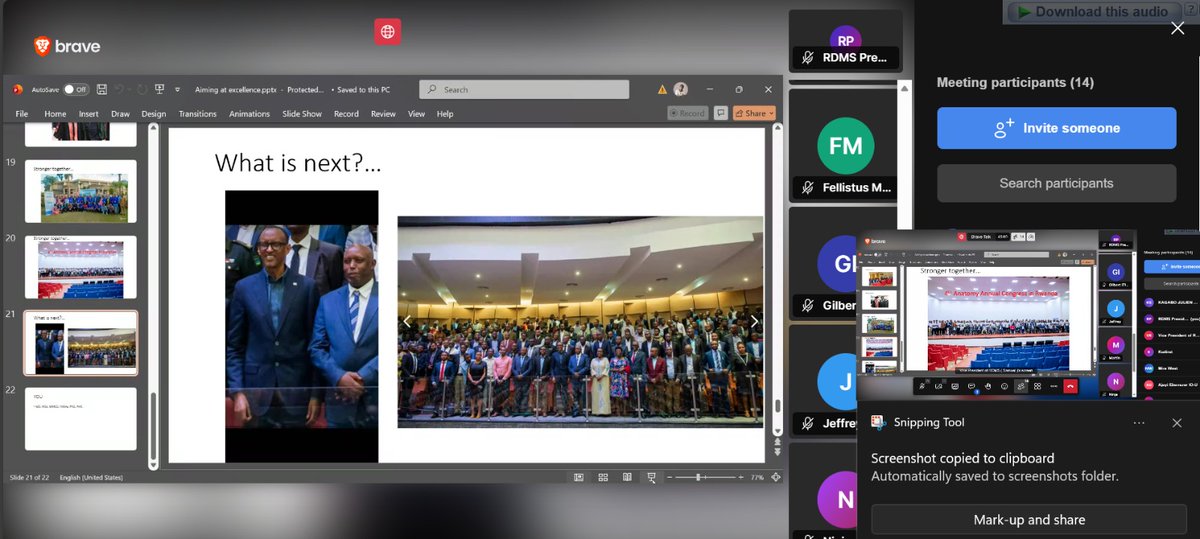Click the 'Slide 21 of 22' status text
Screen dimensions: 1200x539
click(x=31, y=477)
